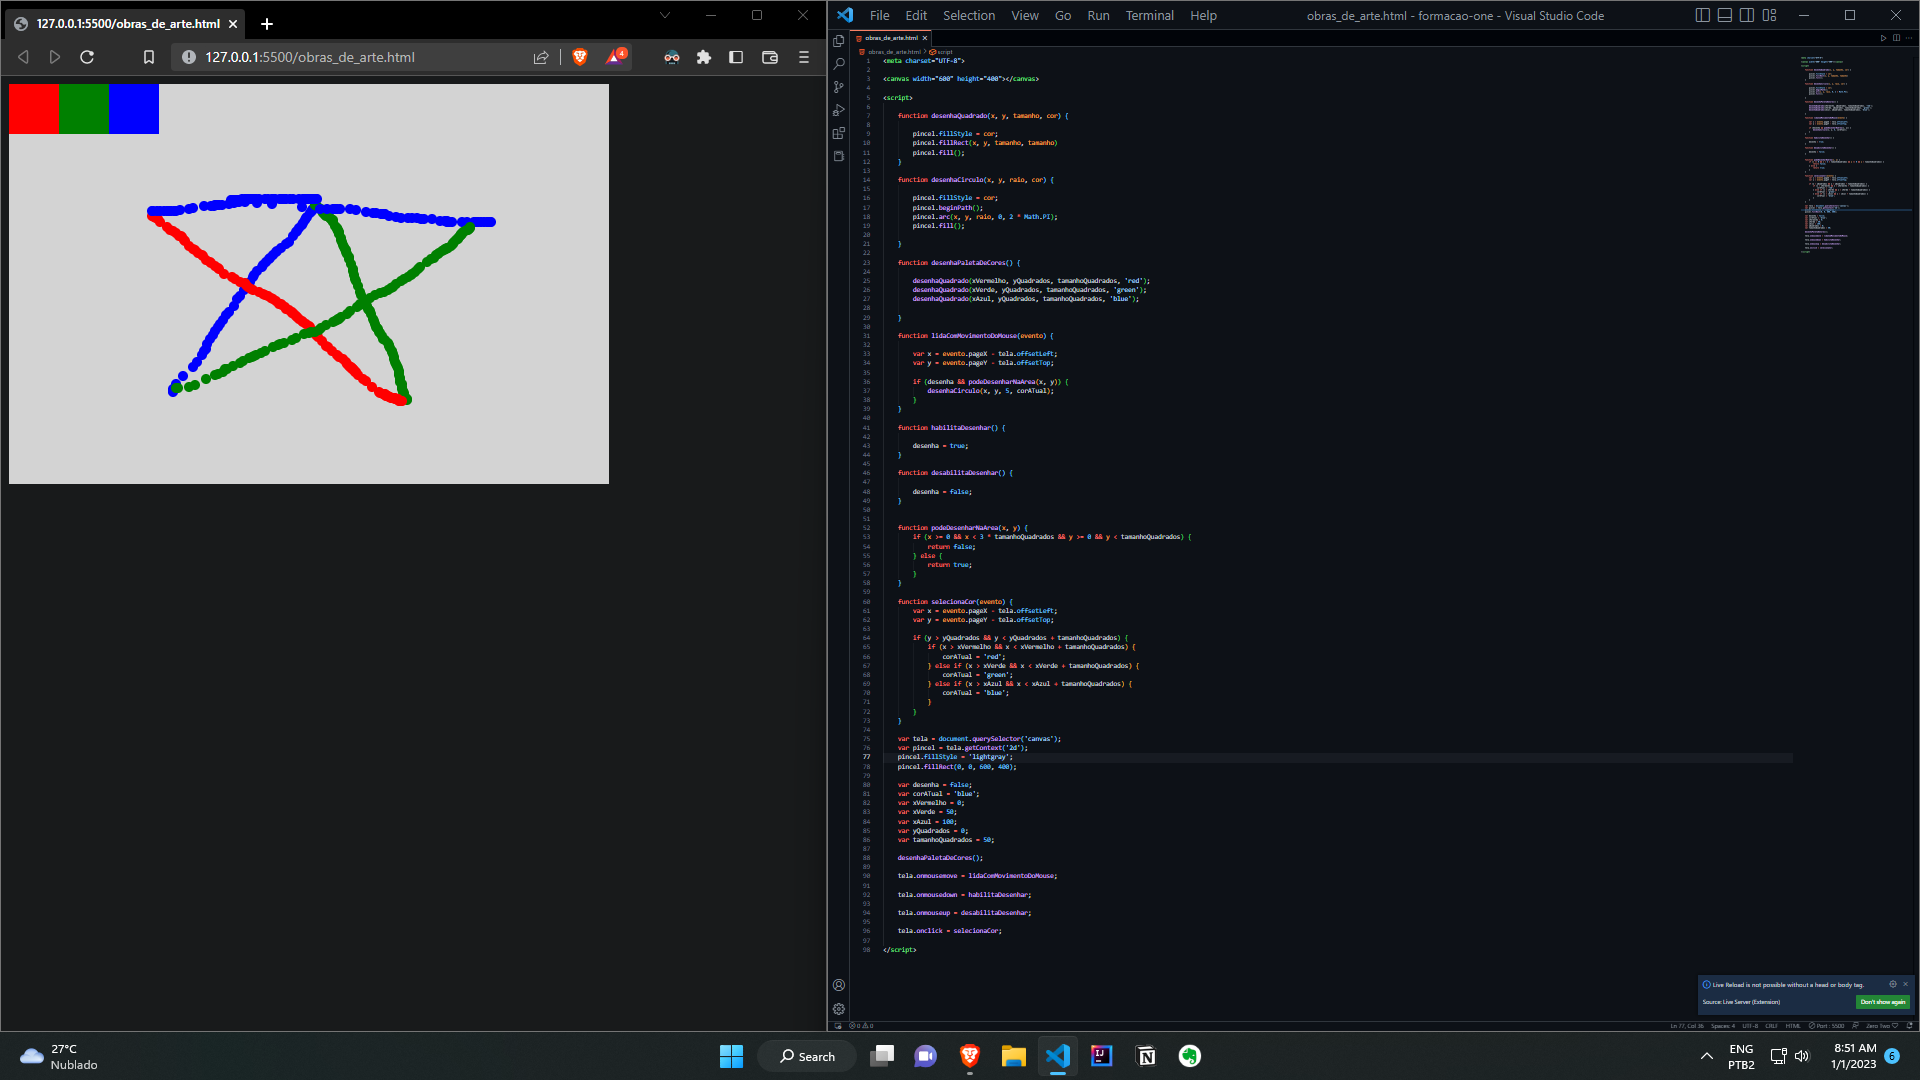Open Run and Debug in VS Code
The width and height of the screenshot is (1920, 1080).
click(838, 110)
